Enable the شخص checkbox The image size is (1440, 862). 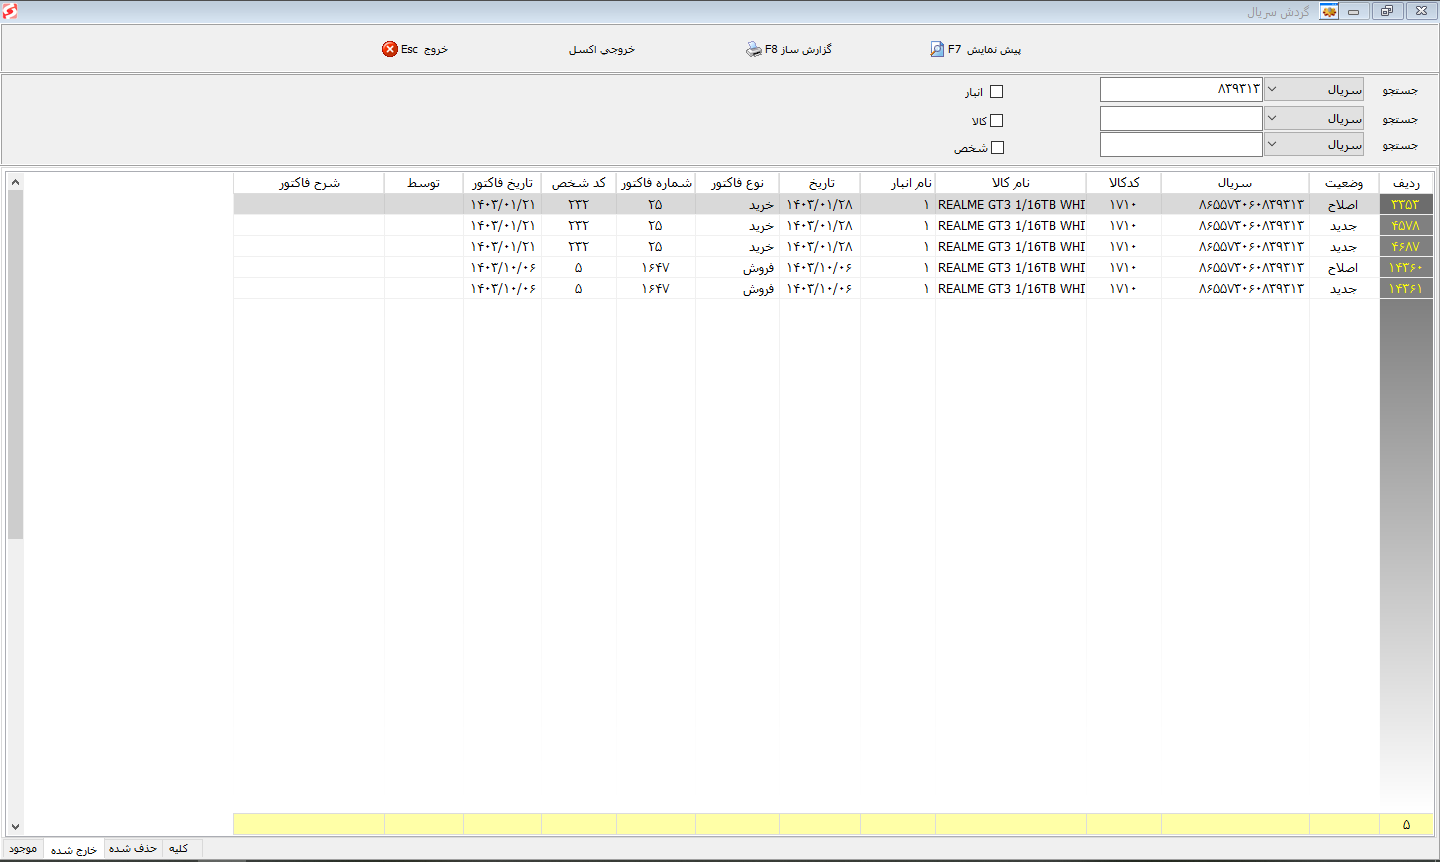tap(997, 148)
